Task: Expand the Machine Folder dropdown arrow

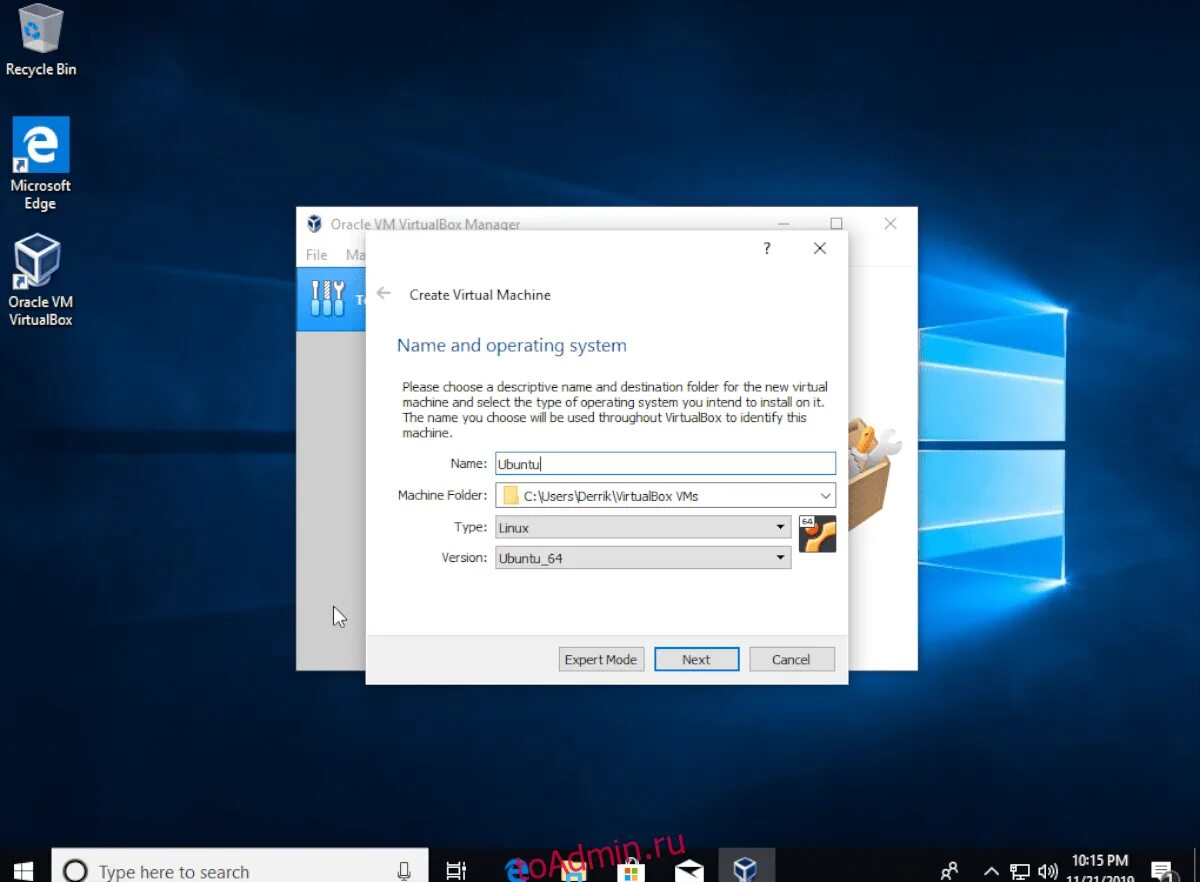Action: pyautogui.click(x=825, y=495)
